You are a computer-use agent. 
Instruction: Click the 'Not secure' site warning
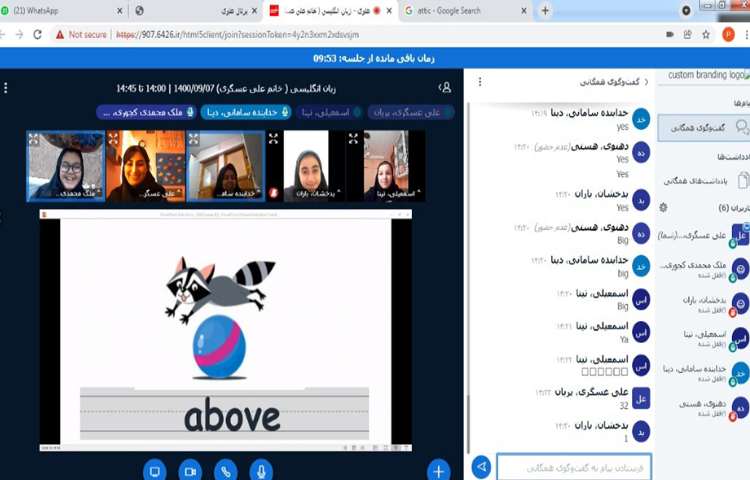pos(81,34)
